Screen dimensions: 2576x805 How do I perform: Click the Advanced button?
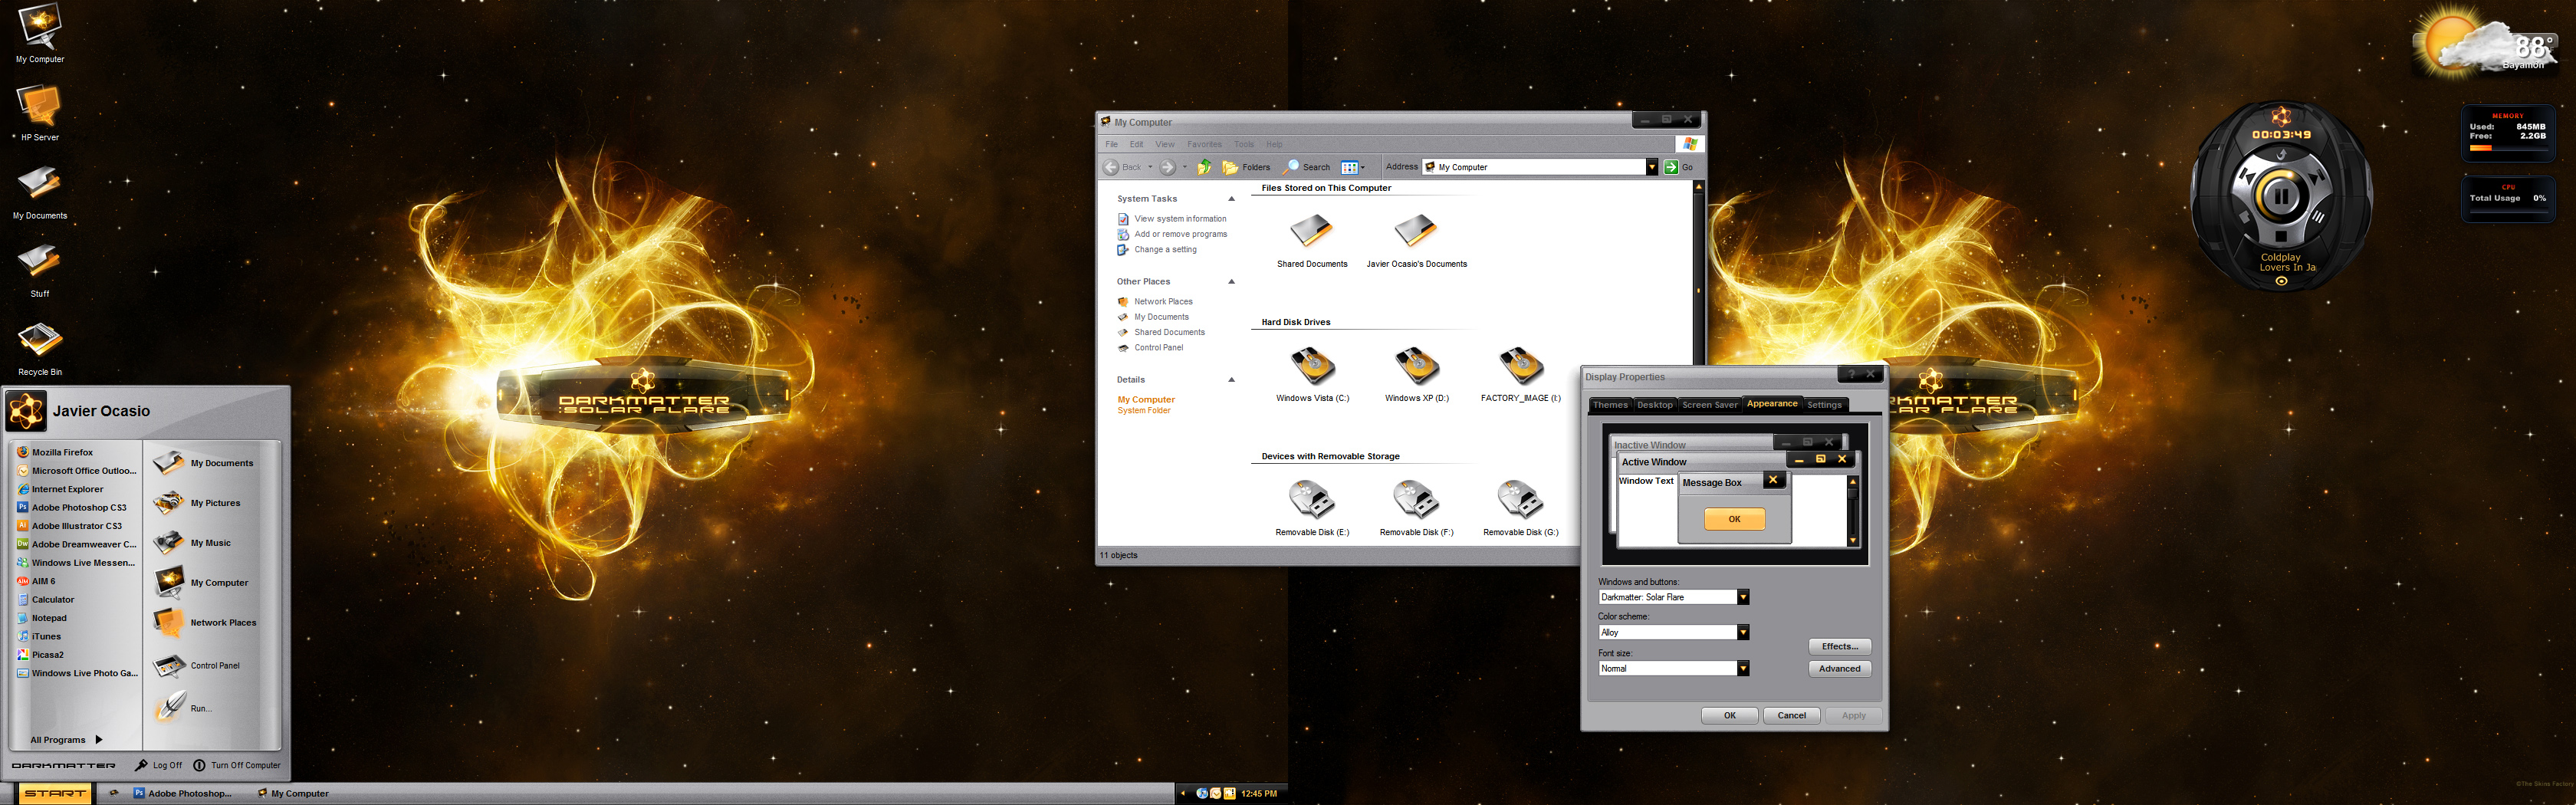coord(1839,669)
